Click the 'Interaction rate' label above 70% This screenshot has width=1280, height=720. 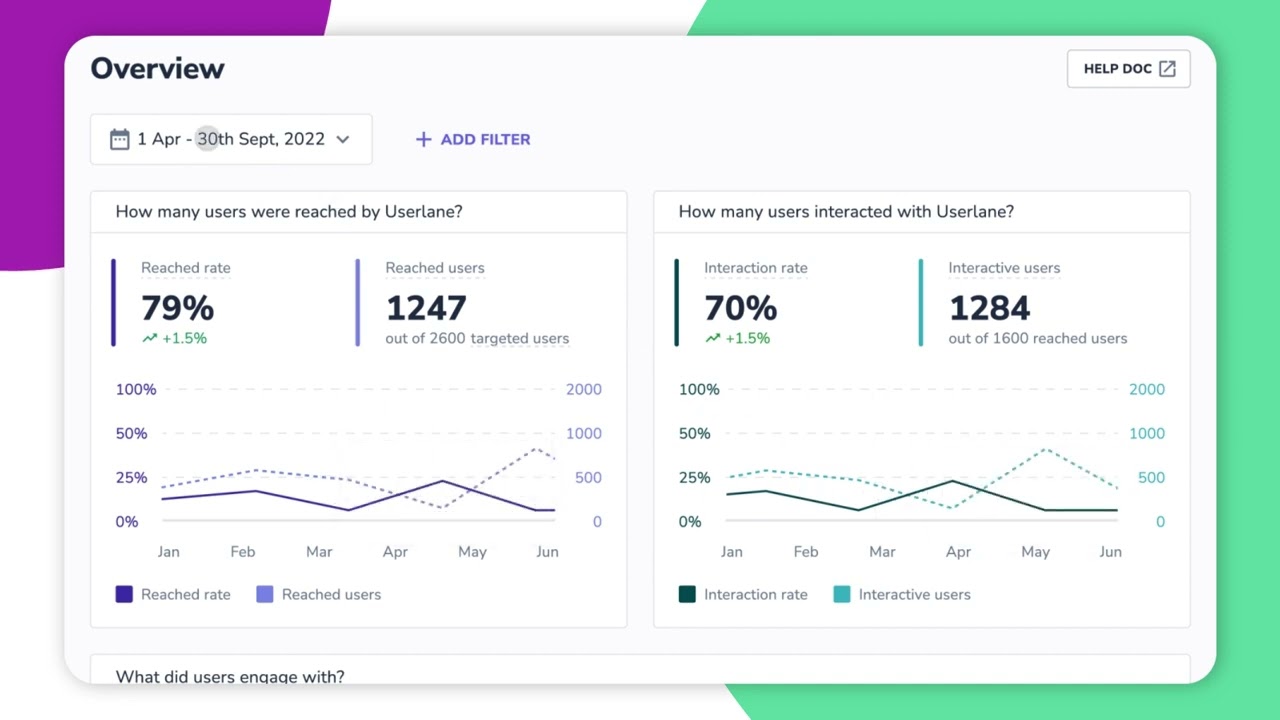click(x=756, y=268)
